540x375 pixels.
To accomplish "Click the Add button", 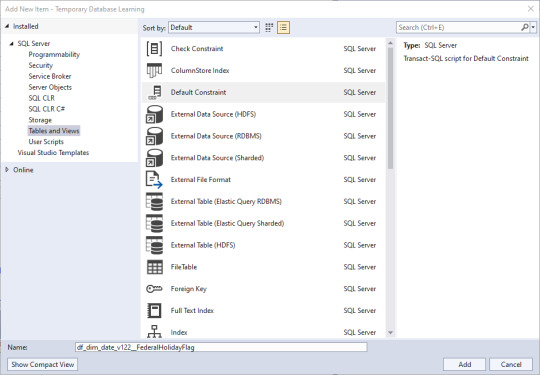I will coord(464,364).
